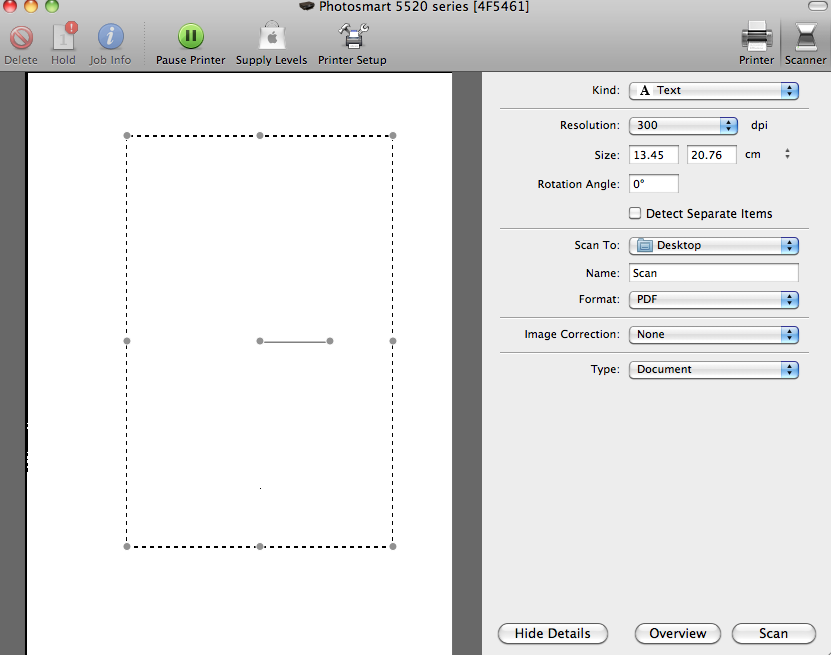Click the Overview button
Screen dimensions: 831x655
[x=678, y=633]
